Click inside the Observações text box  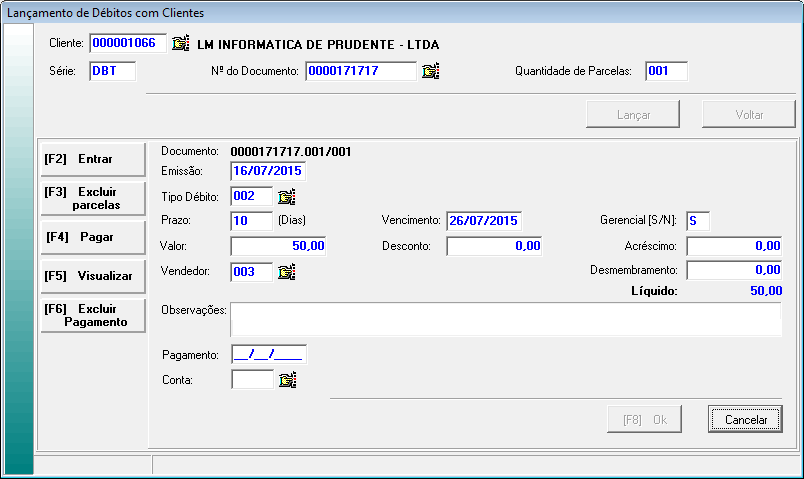click(x=505, y=320)
